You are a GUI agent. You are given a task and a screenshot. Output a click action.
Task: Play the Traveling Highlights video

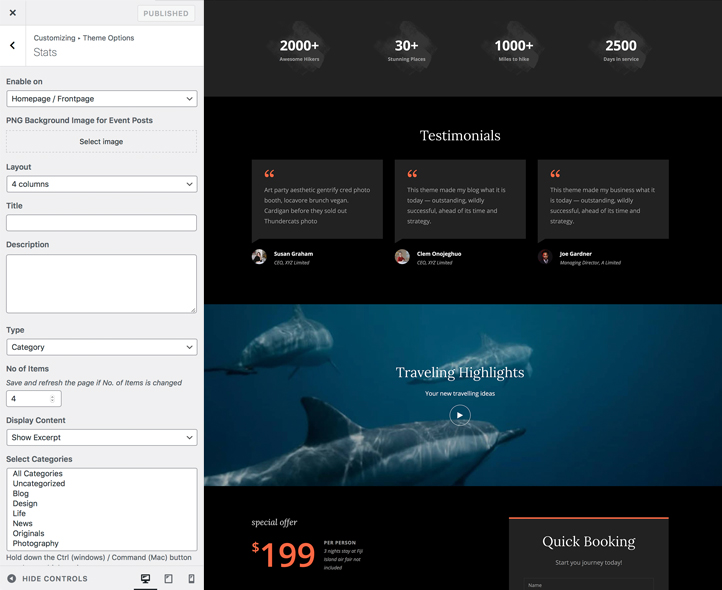[460, 415]
